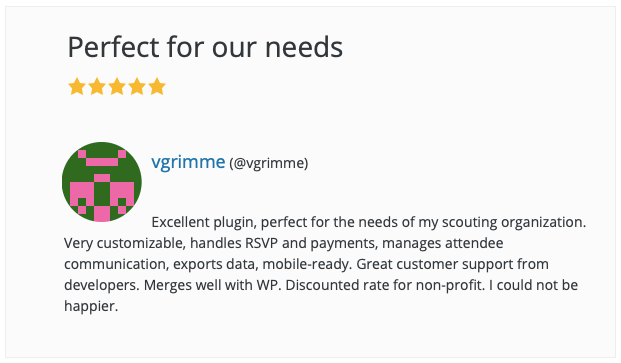Select the second rating star

point(97,86)
